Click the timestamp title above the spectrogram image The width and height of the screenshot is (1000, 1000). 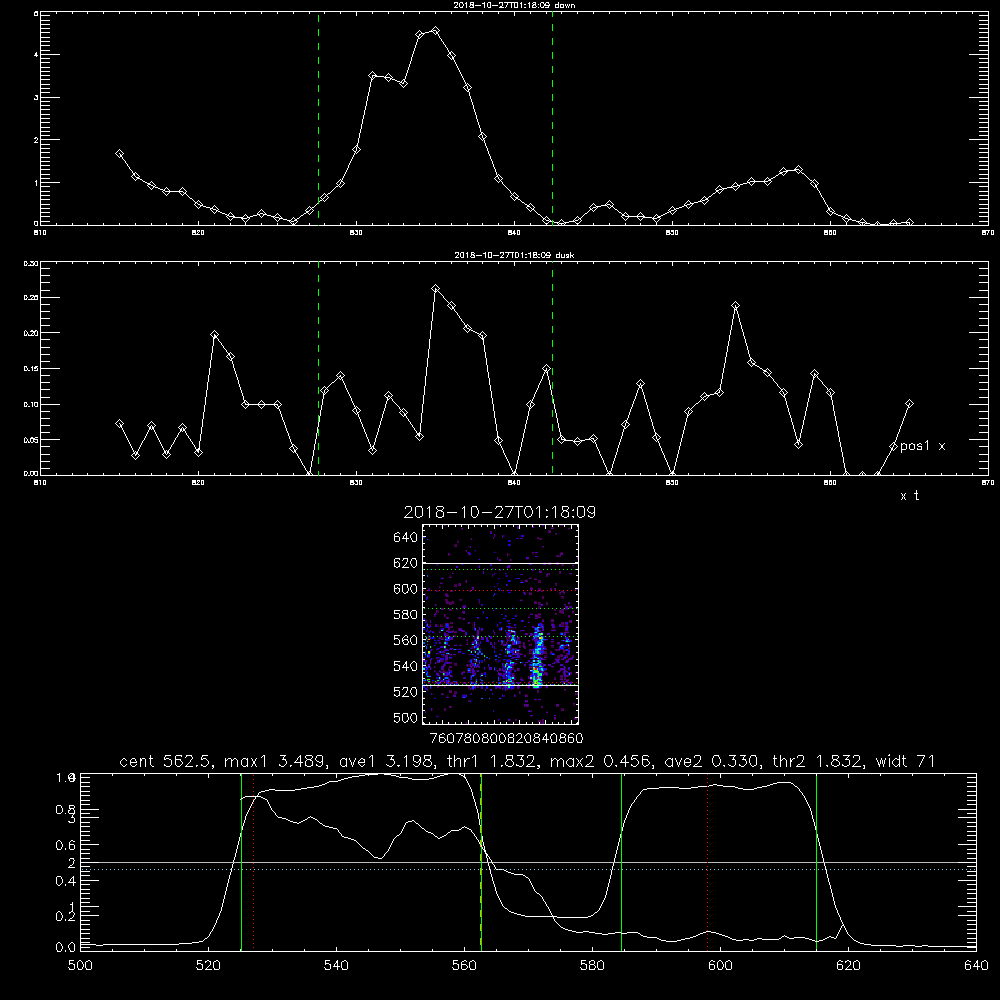pyautogui.click(x=499, y=512)
